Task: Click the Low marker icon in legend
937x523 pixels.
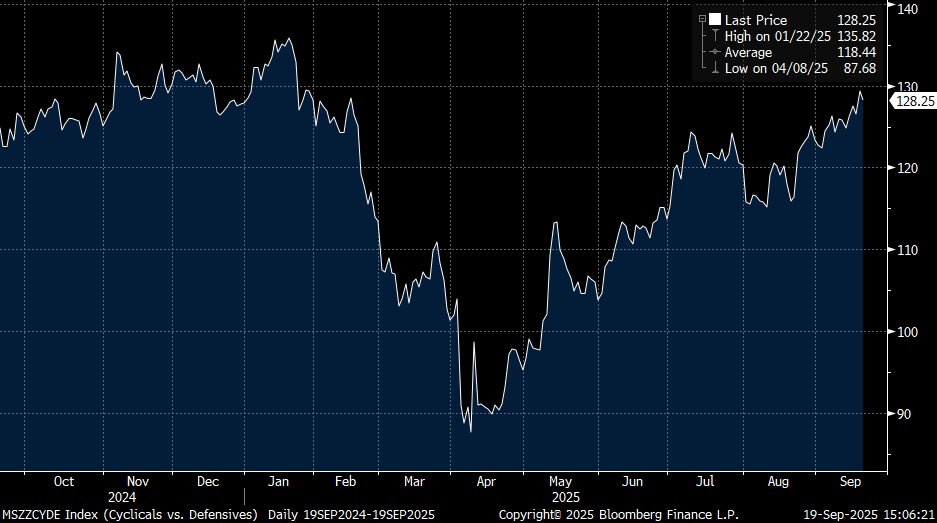Action: pyautogui.click(x=715, y=68)
